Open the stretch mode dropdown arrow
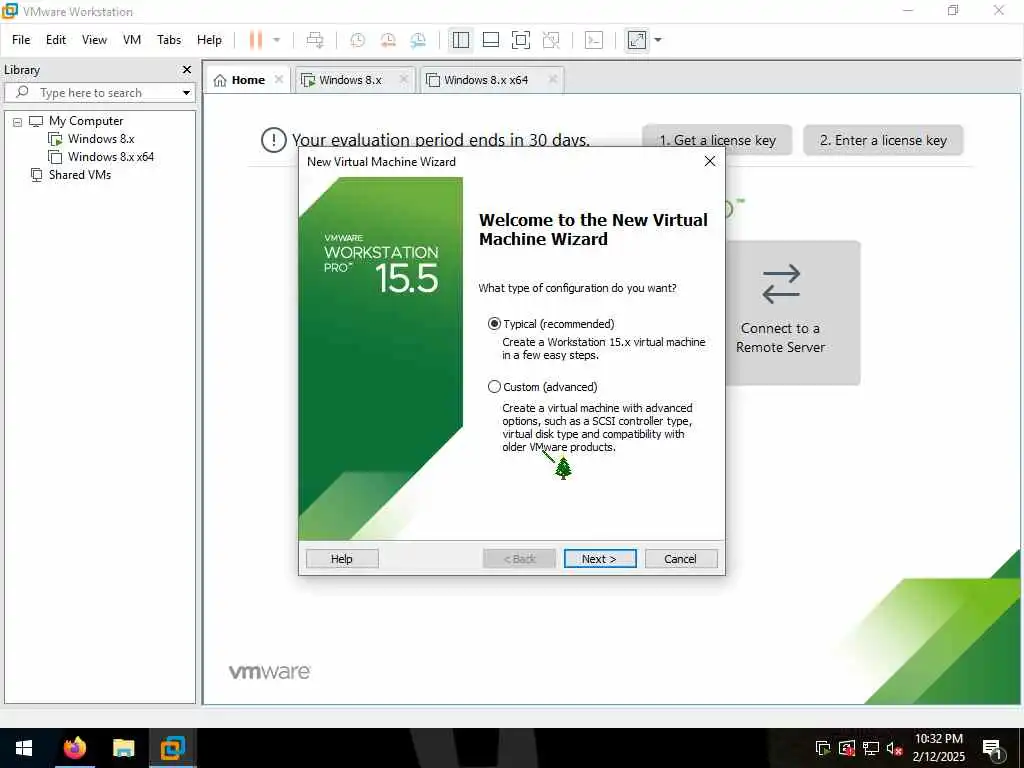Viewport: 1024px width, 768px height. pos(658,40)
